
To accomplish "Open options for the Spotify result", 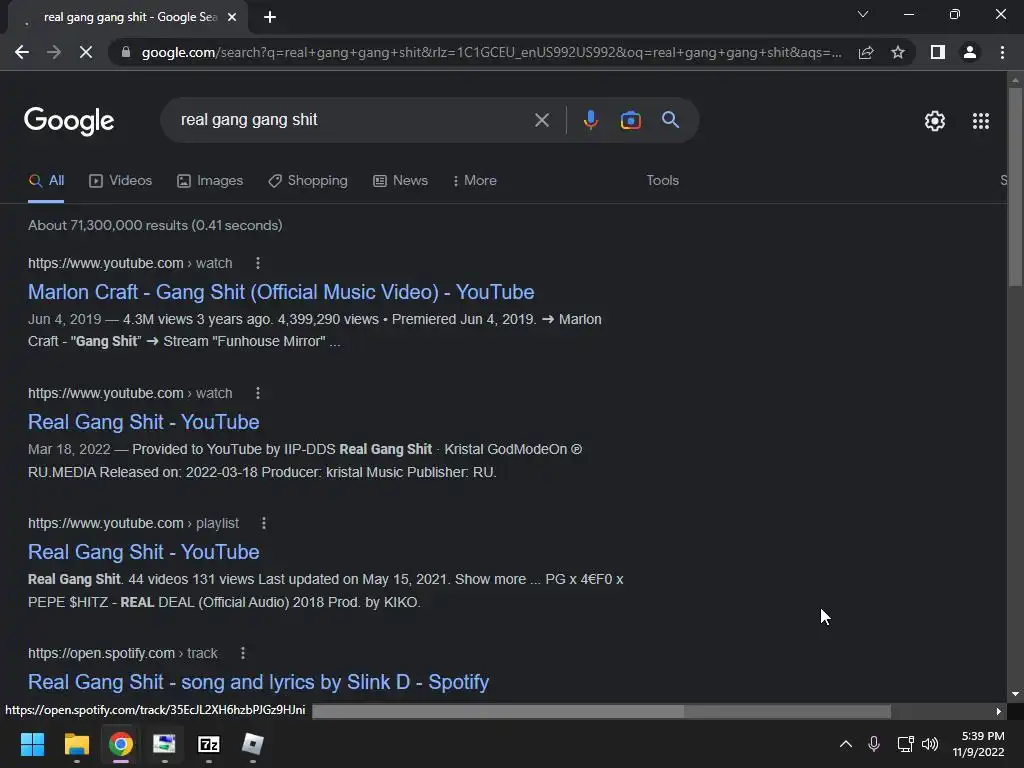I will coord(243,653).
